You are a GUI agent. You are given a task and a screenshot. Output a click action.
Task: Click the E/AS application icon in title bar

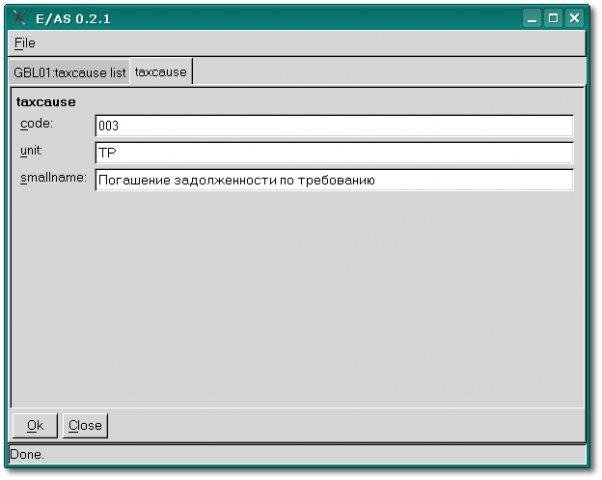click(x=19, y=18)
